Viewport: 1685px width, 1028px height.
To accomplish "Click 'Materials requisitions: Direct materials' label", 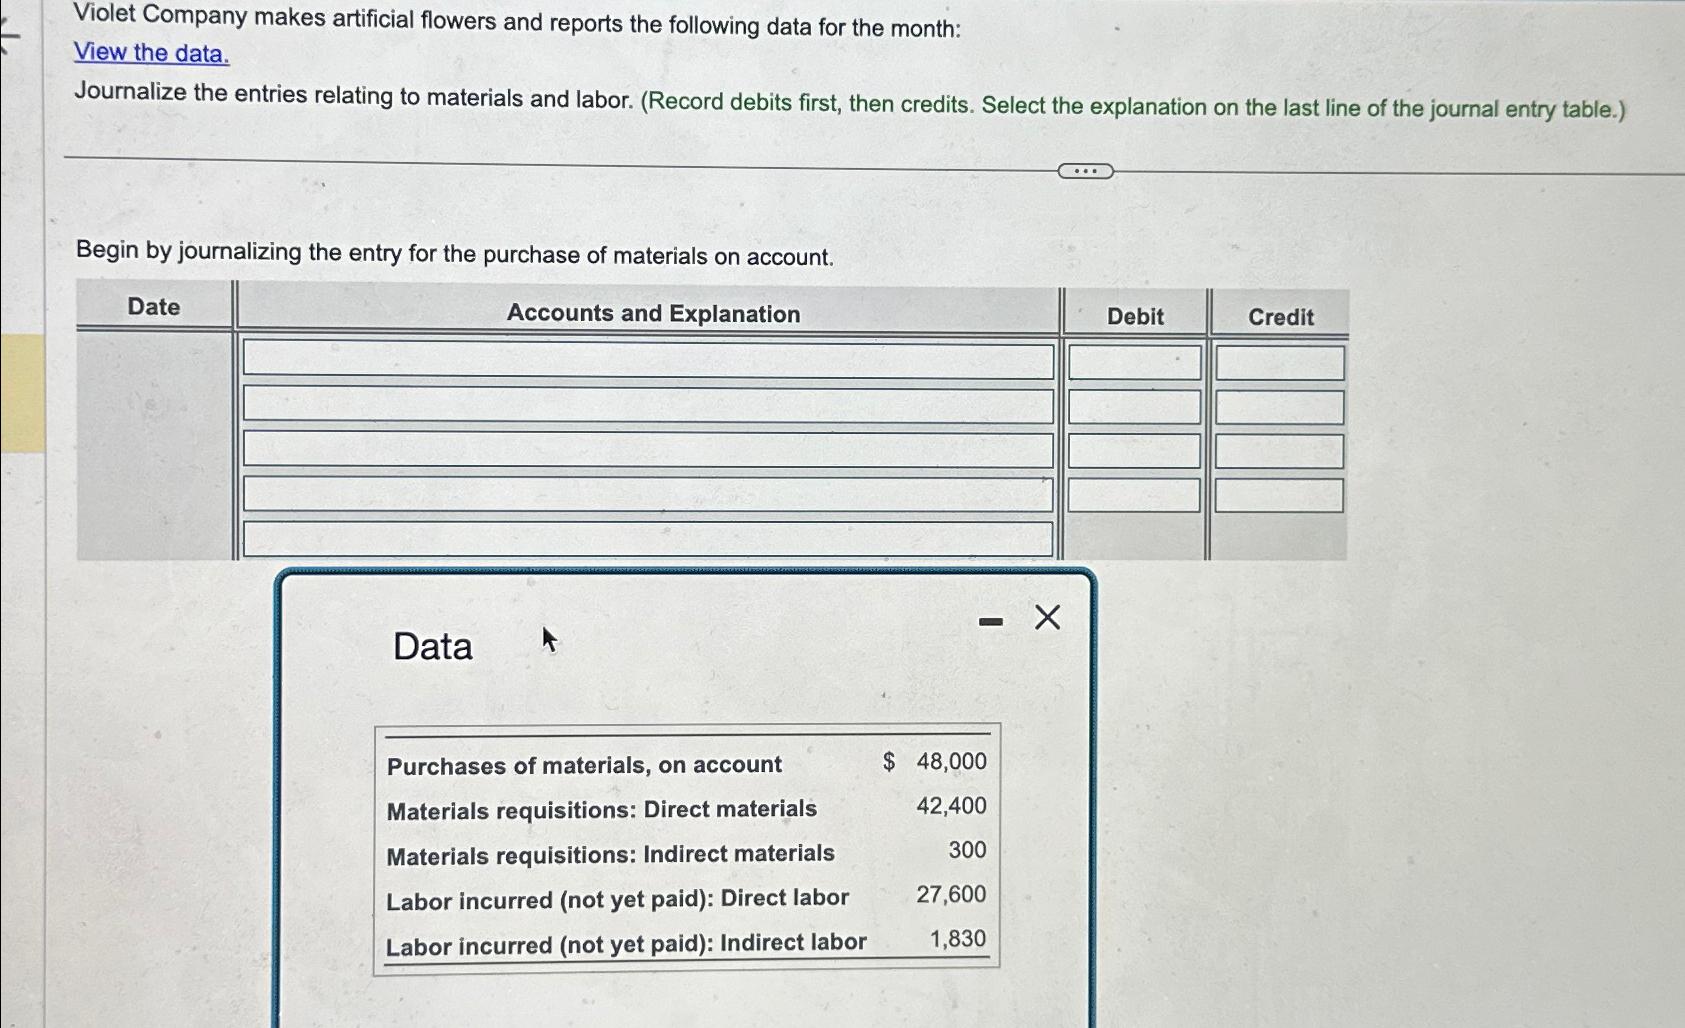I will coord(602,810).
